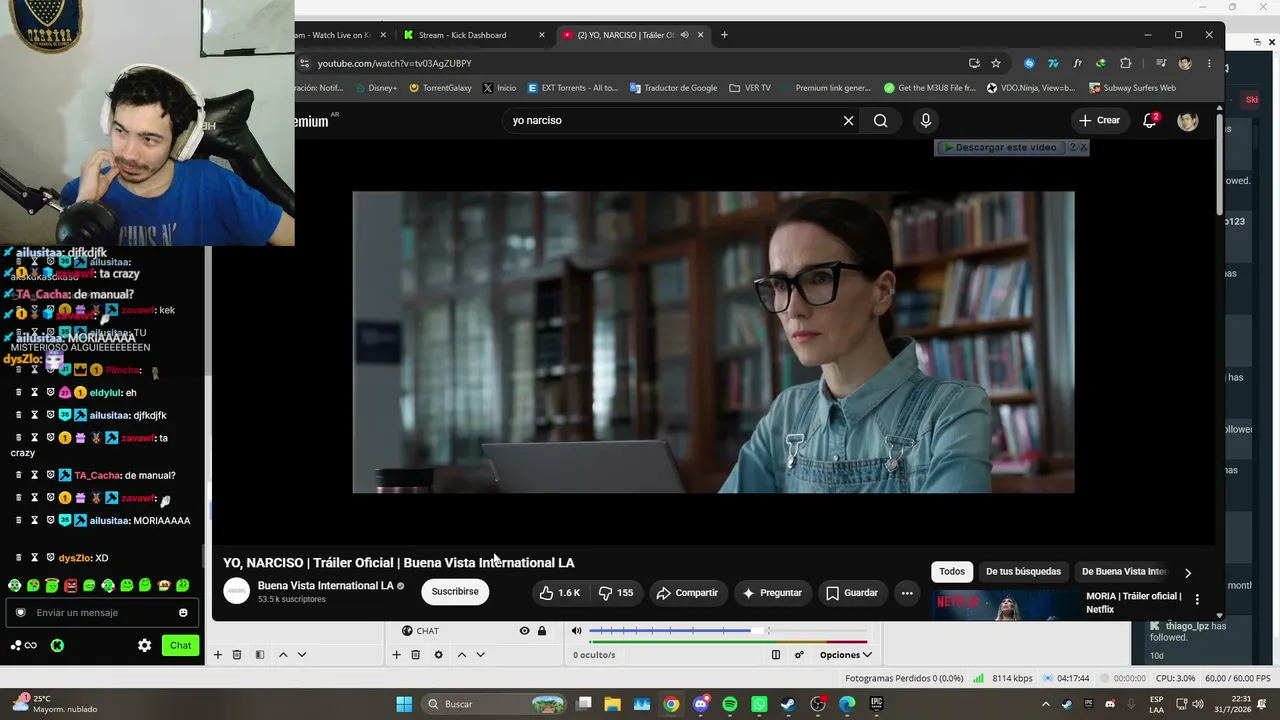The height and width of the screenshot is (720, 1280).
Task: Open the Disney+ bookmark
Action: [x=374, y=88]
